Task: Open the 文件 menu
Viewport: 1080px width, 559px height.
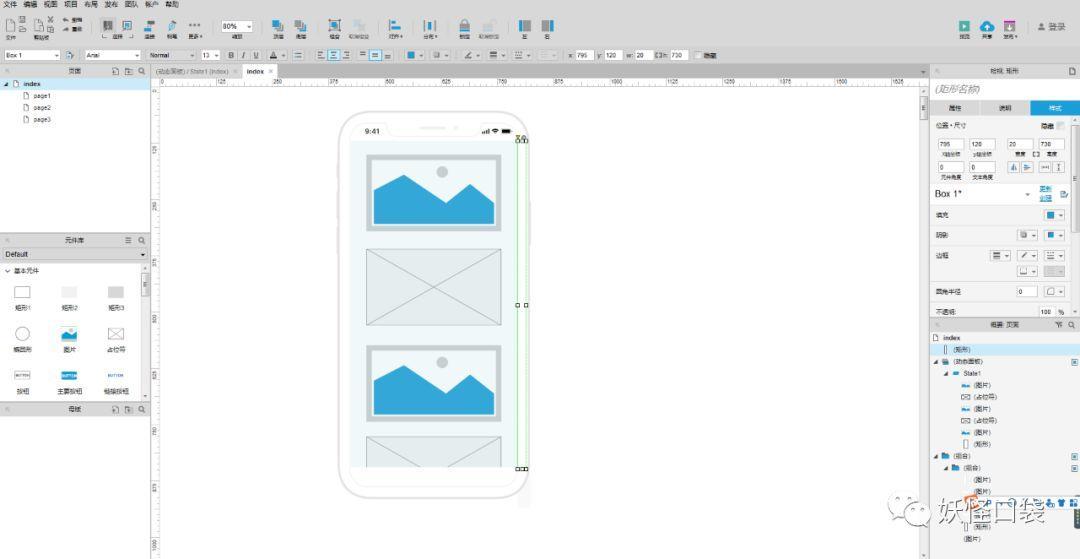Action: pos(10,4)
